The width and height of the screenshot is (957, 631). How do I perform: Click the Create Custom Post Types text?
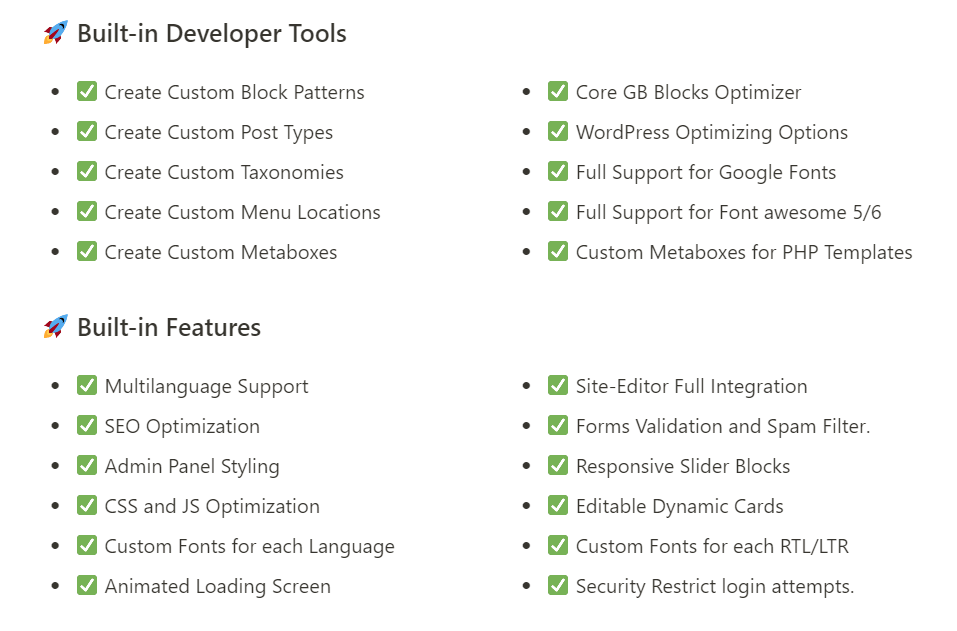[x=218, y=133]
